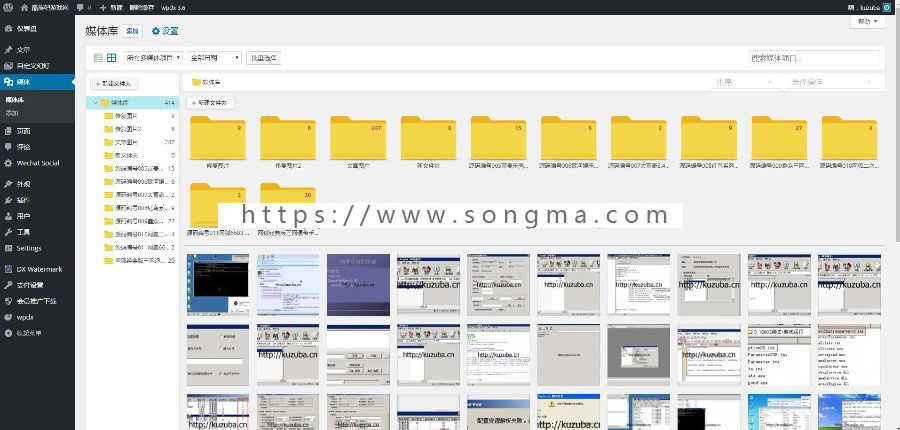Select the Add New (添加) media submenu
This screenshot has height=430, width=900.
coord(11,113)
